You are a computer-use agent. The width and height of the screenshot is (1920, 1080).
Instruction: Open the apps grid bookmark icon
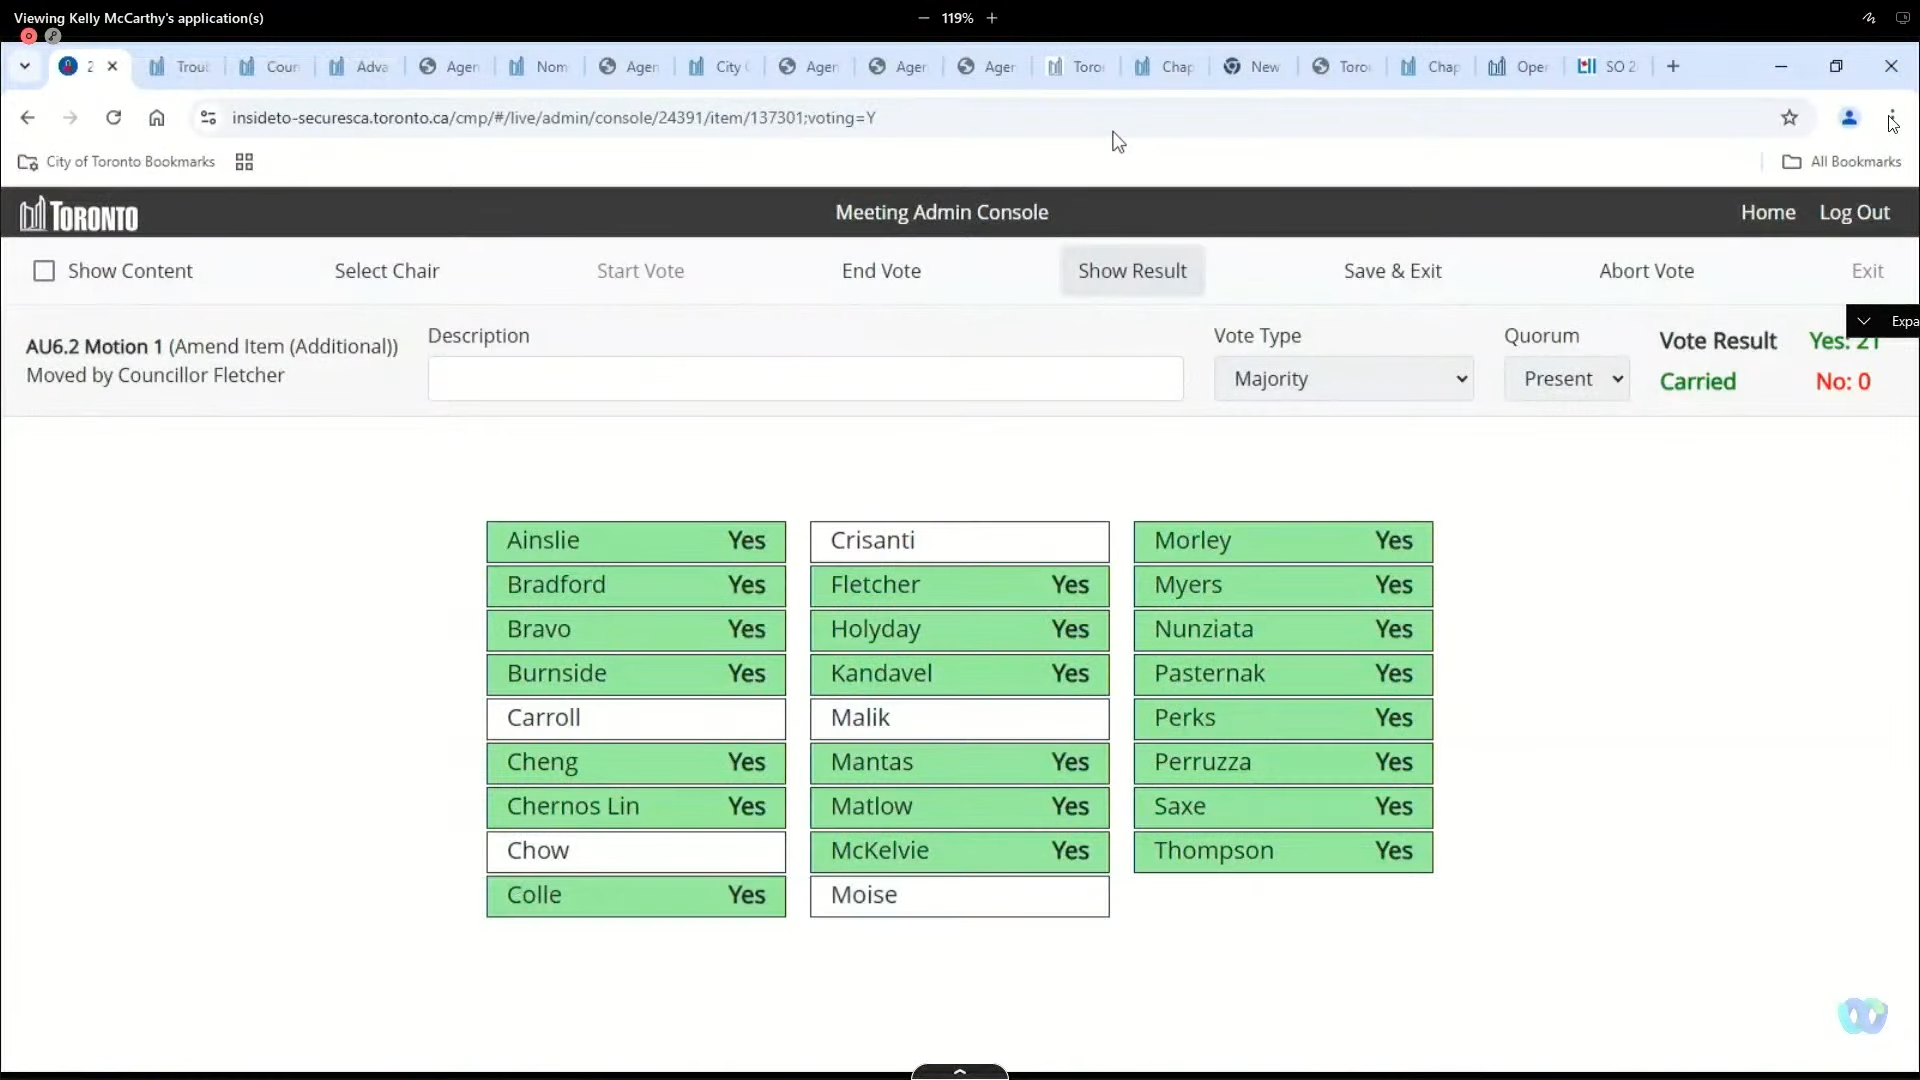pyautogui.click(x=244, y=162)
